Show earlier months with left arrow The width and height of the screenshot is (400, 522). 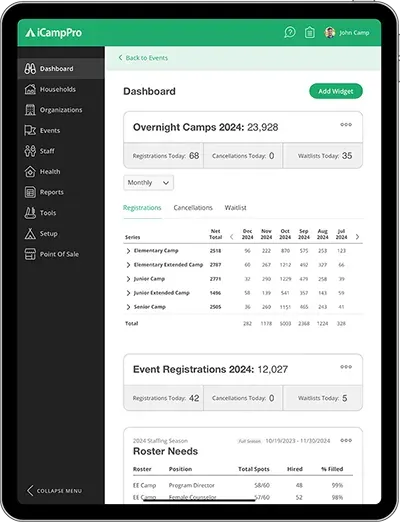click(x=232, y=237)
